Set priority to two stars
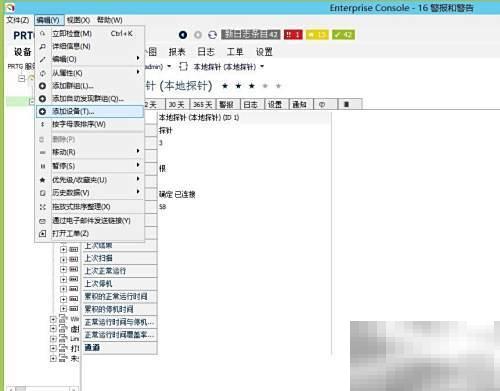This screenshot has height=391, width=500. pyautogui.click(x=238, y=86)
